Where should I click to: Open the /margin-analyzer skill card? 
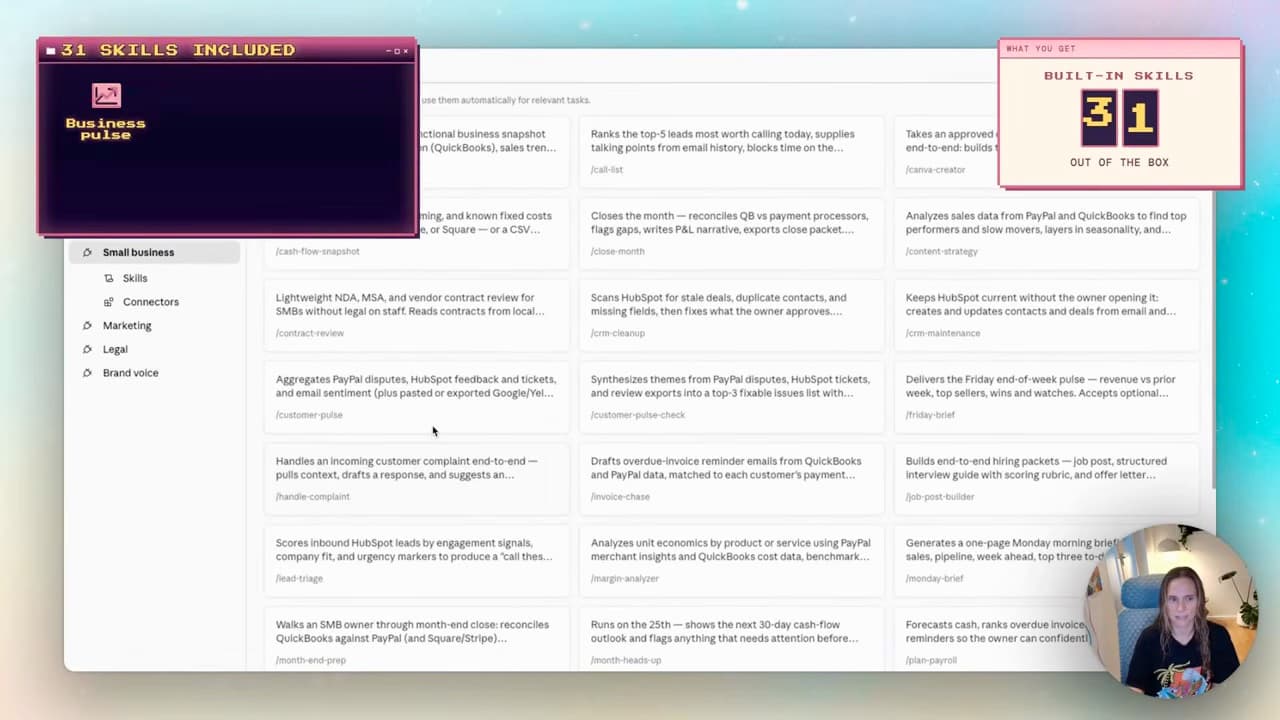click(x=732, y=560)
